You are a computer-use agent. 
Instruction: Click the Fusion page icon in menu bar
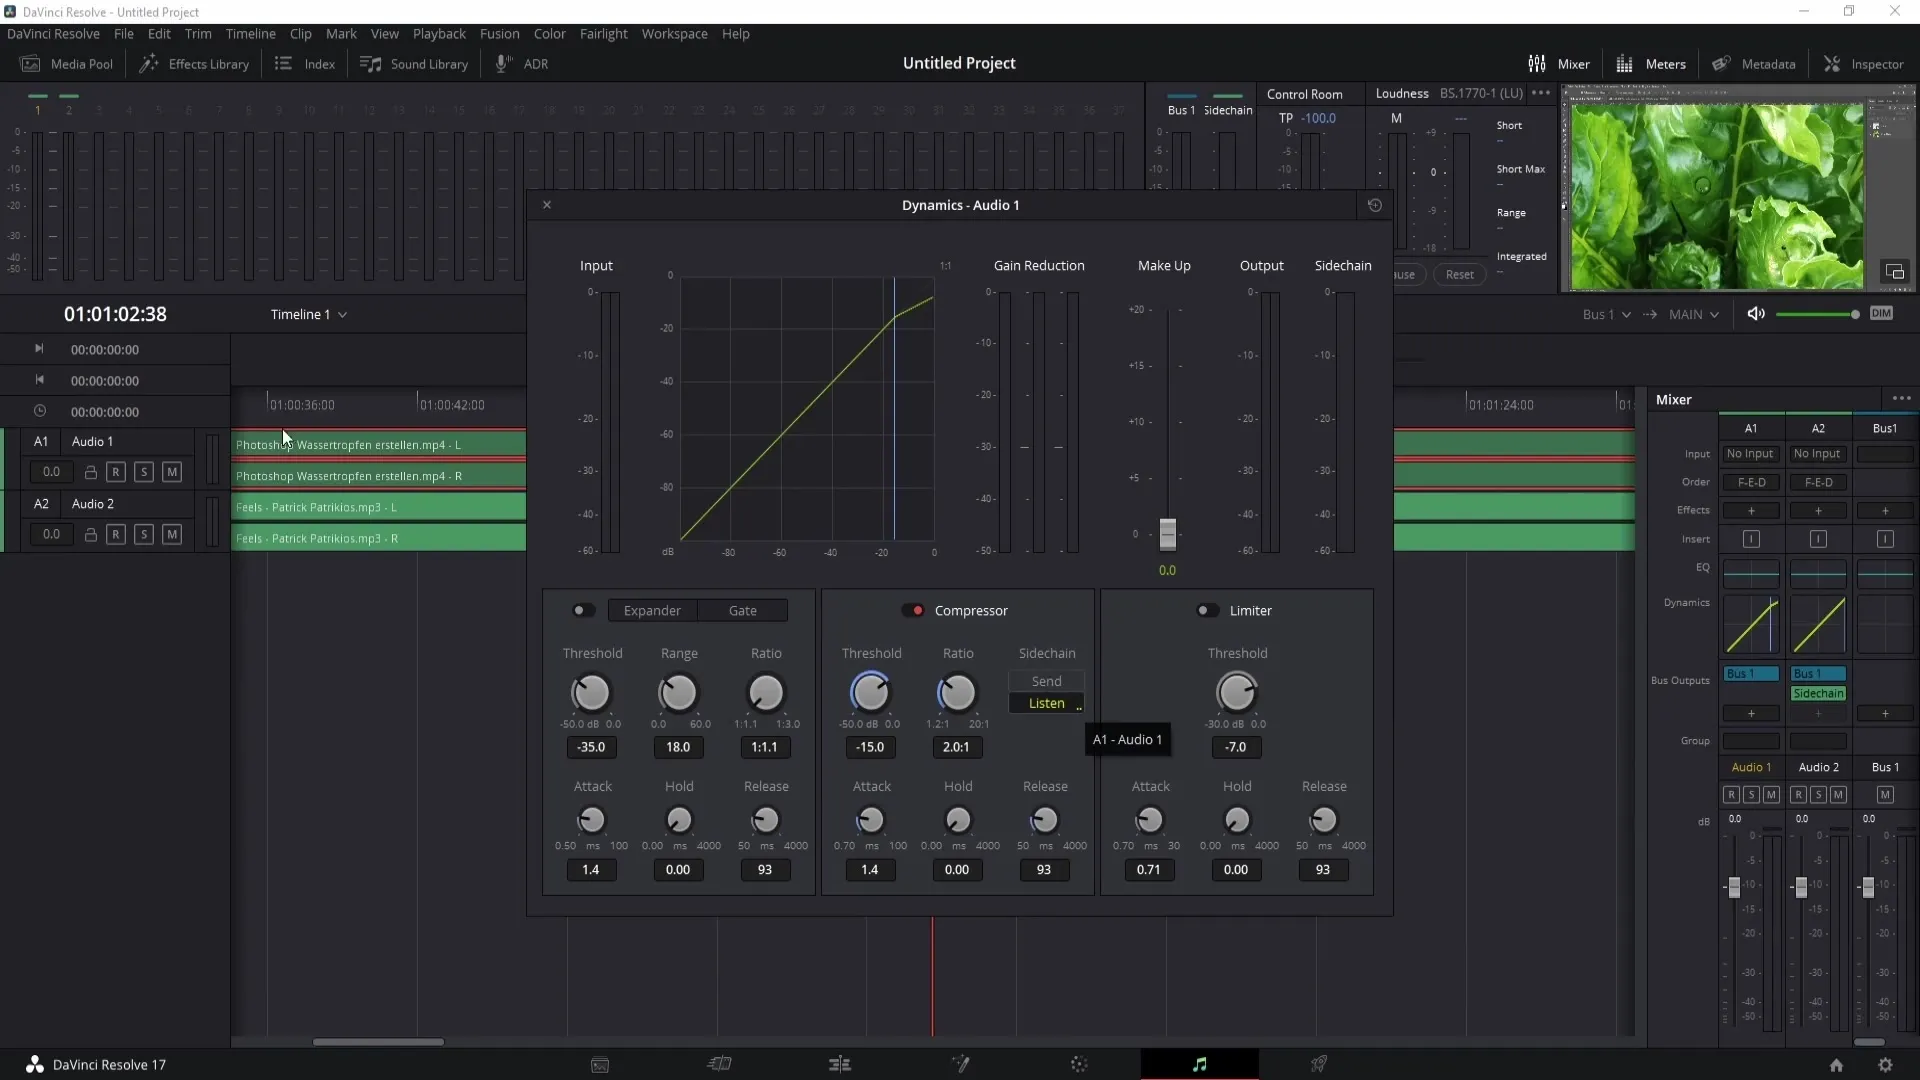point(960,1064)
